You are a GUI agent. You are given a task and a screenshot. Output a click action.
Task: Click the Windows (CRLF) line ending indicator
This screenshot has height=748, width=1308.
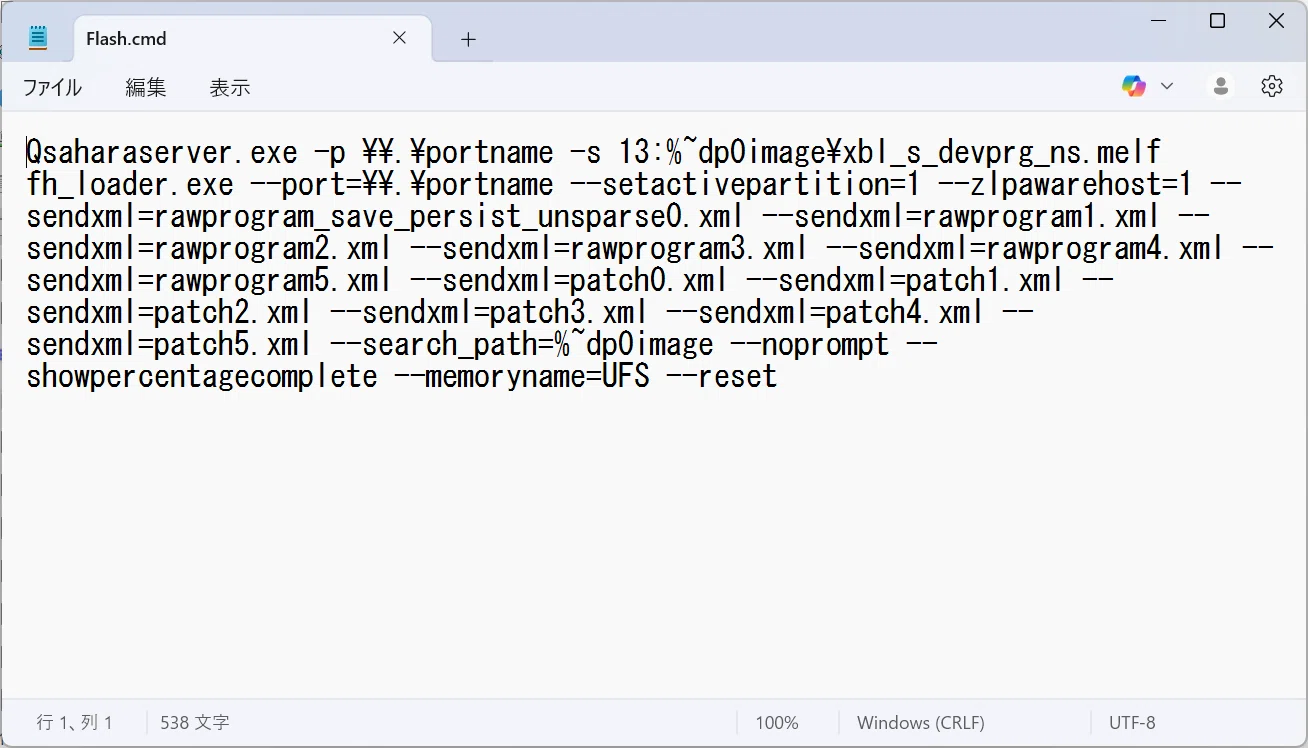(920, 722)
